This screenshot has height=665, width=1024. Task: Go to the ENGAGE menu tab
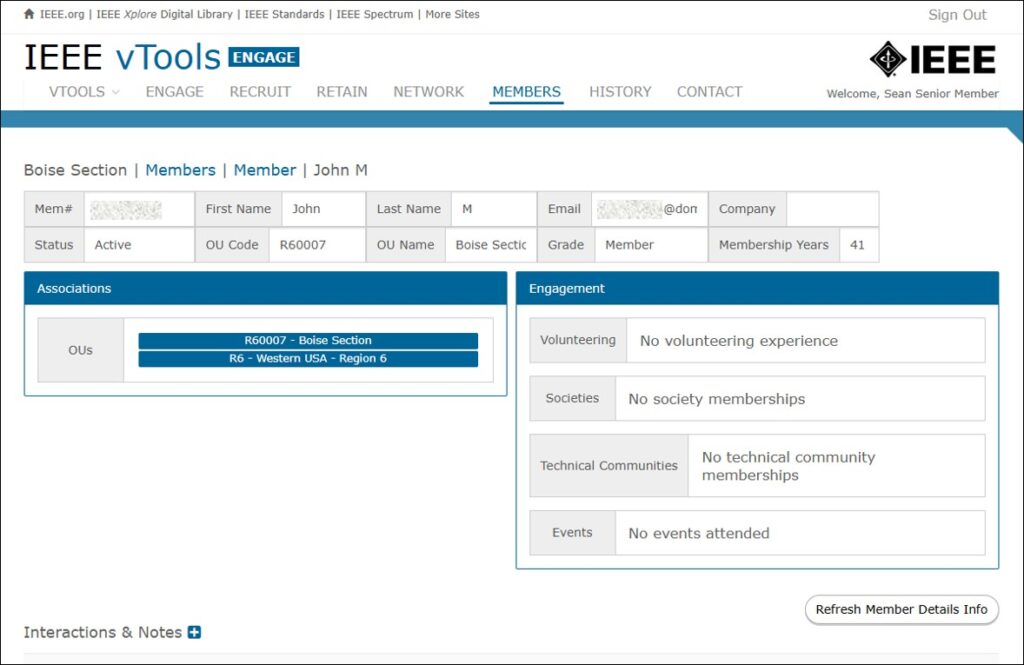(x=174, y=92)
